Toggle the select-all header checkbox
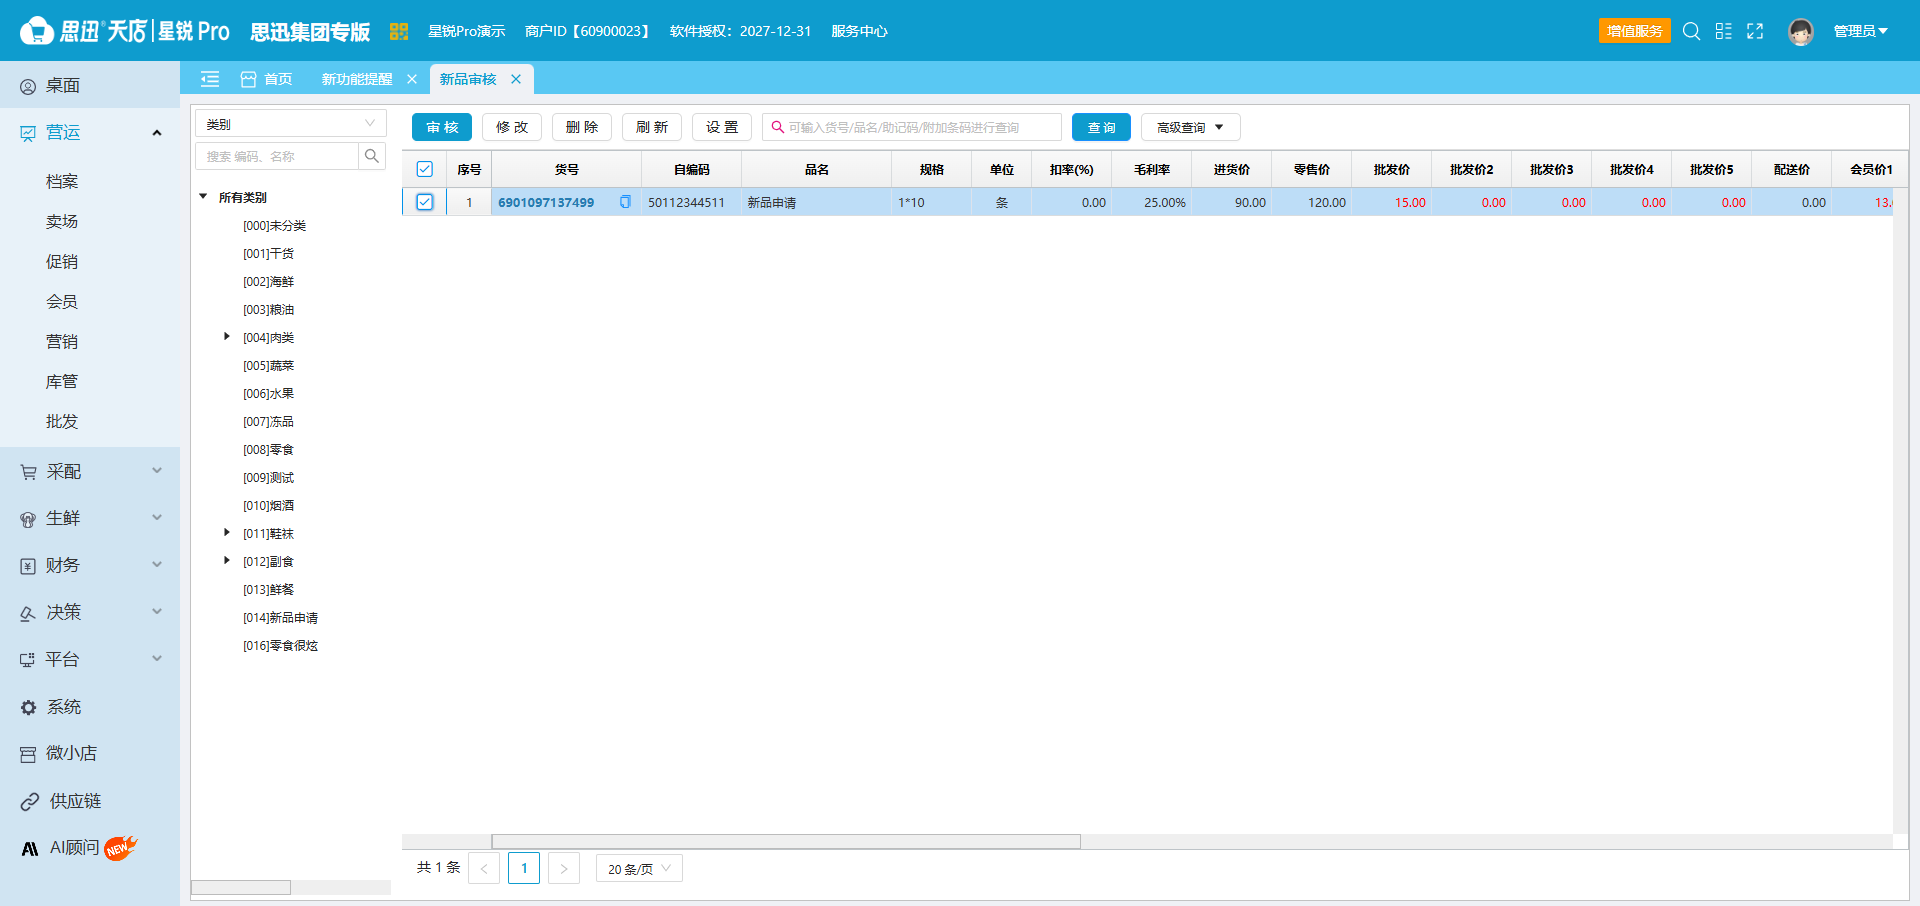Image resolution: width=1920 pixels, height=906 pixels. click(x=424, y=169)
